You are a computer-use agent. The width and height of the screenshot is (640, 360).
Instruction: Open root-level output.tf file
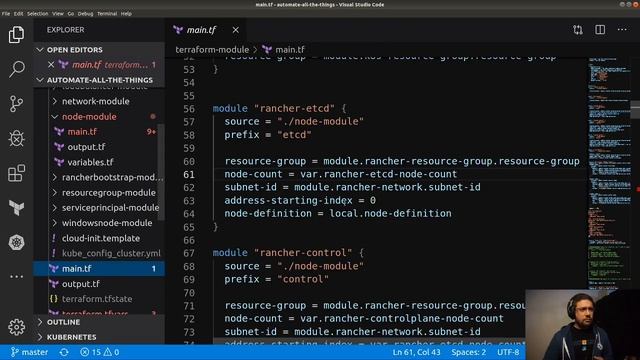click(x=80, y=284)
